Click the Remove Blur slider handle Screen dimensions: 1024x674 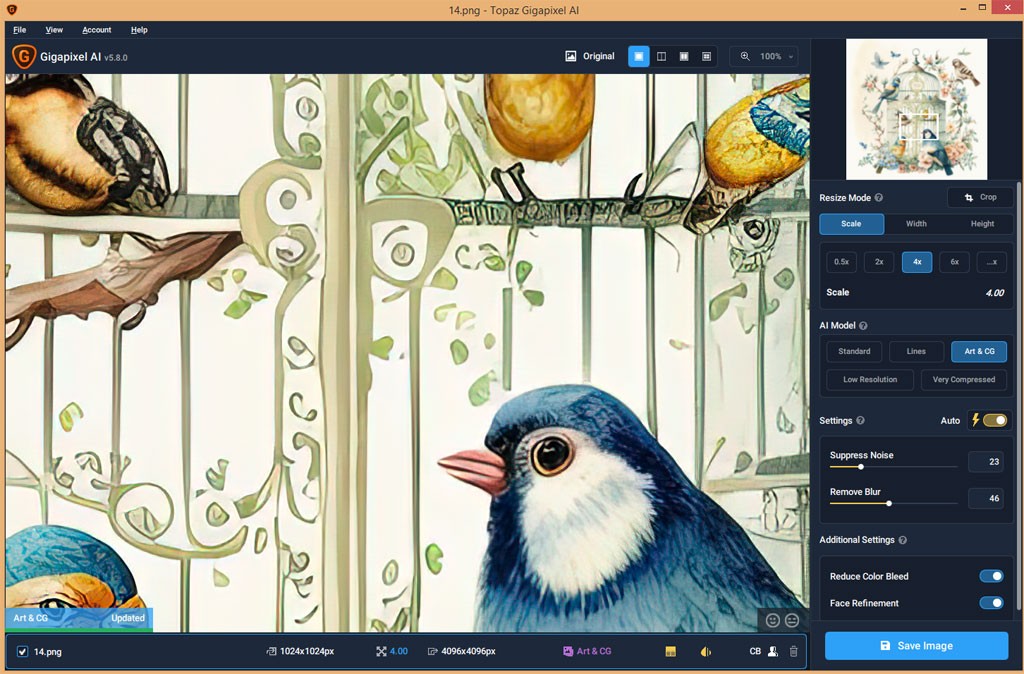(889, 504)
